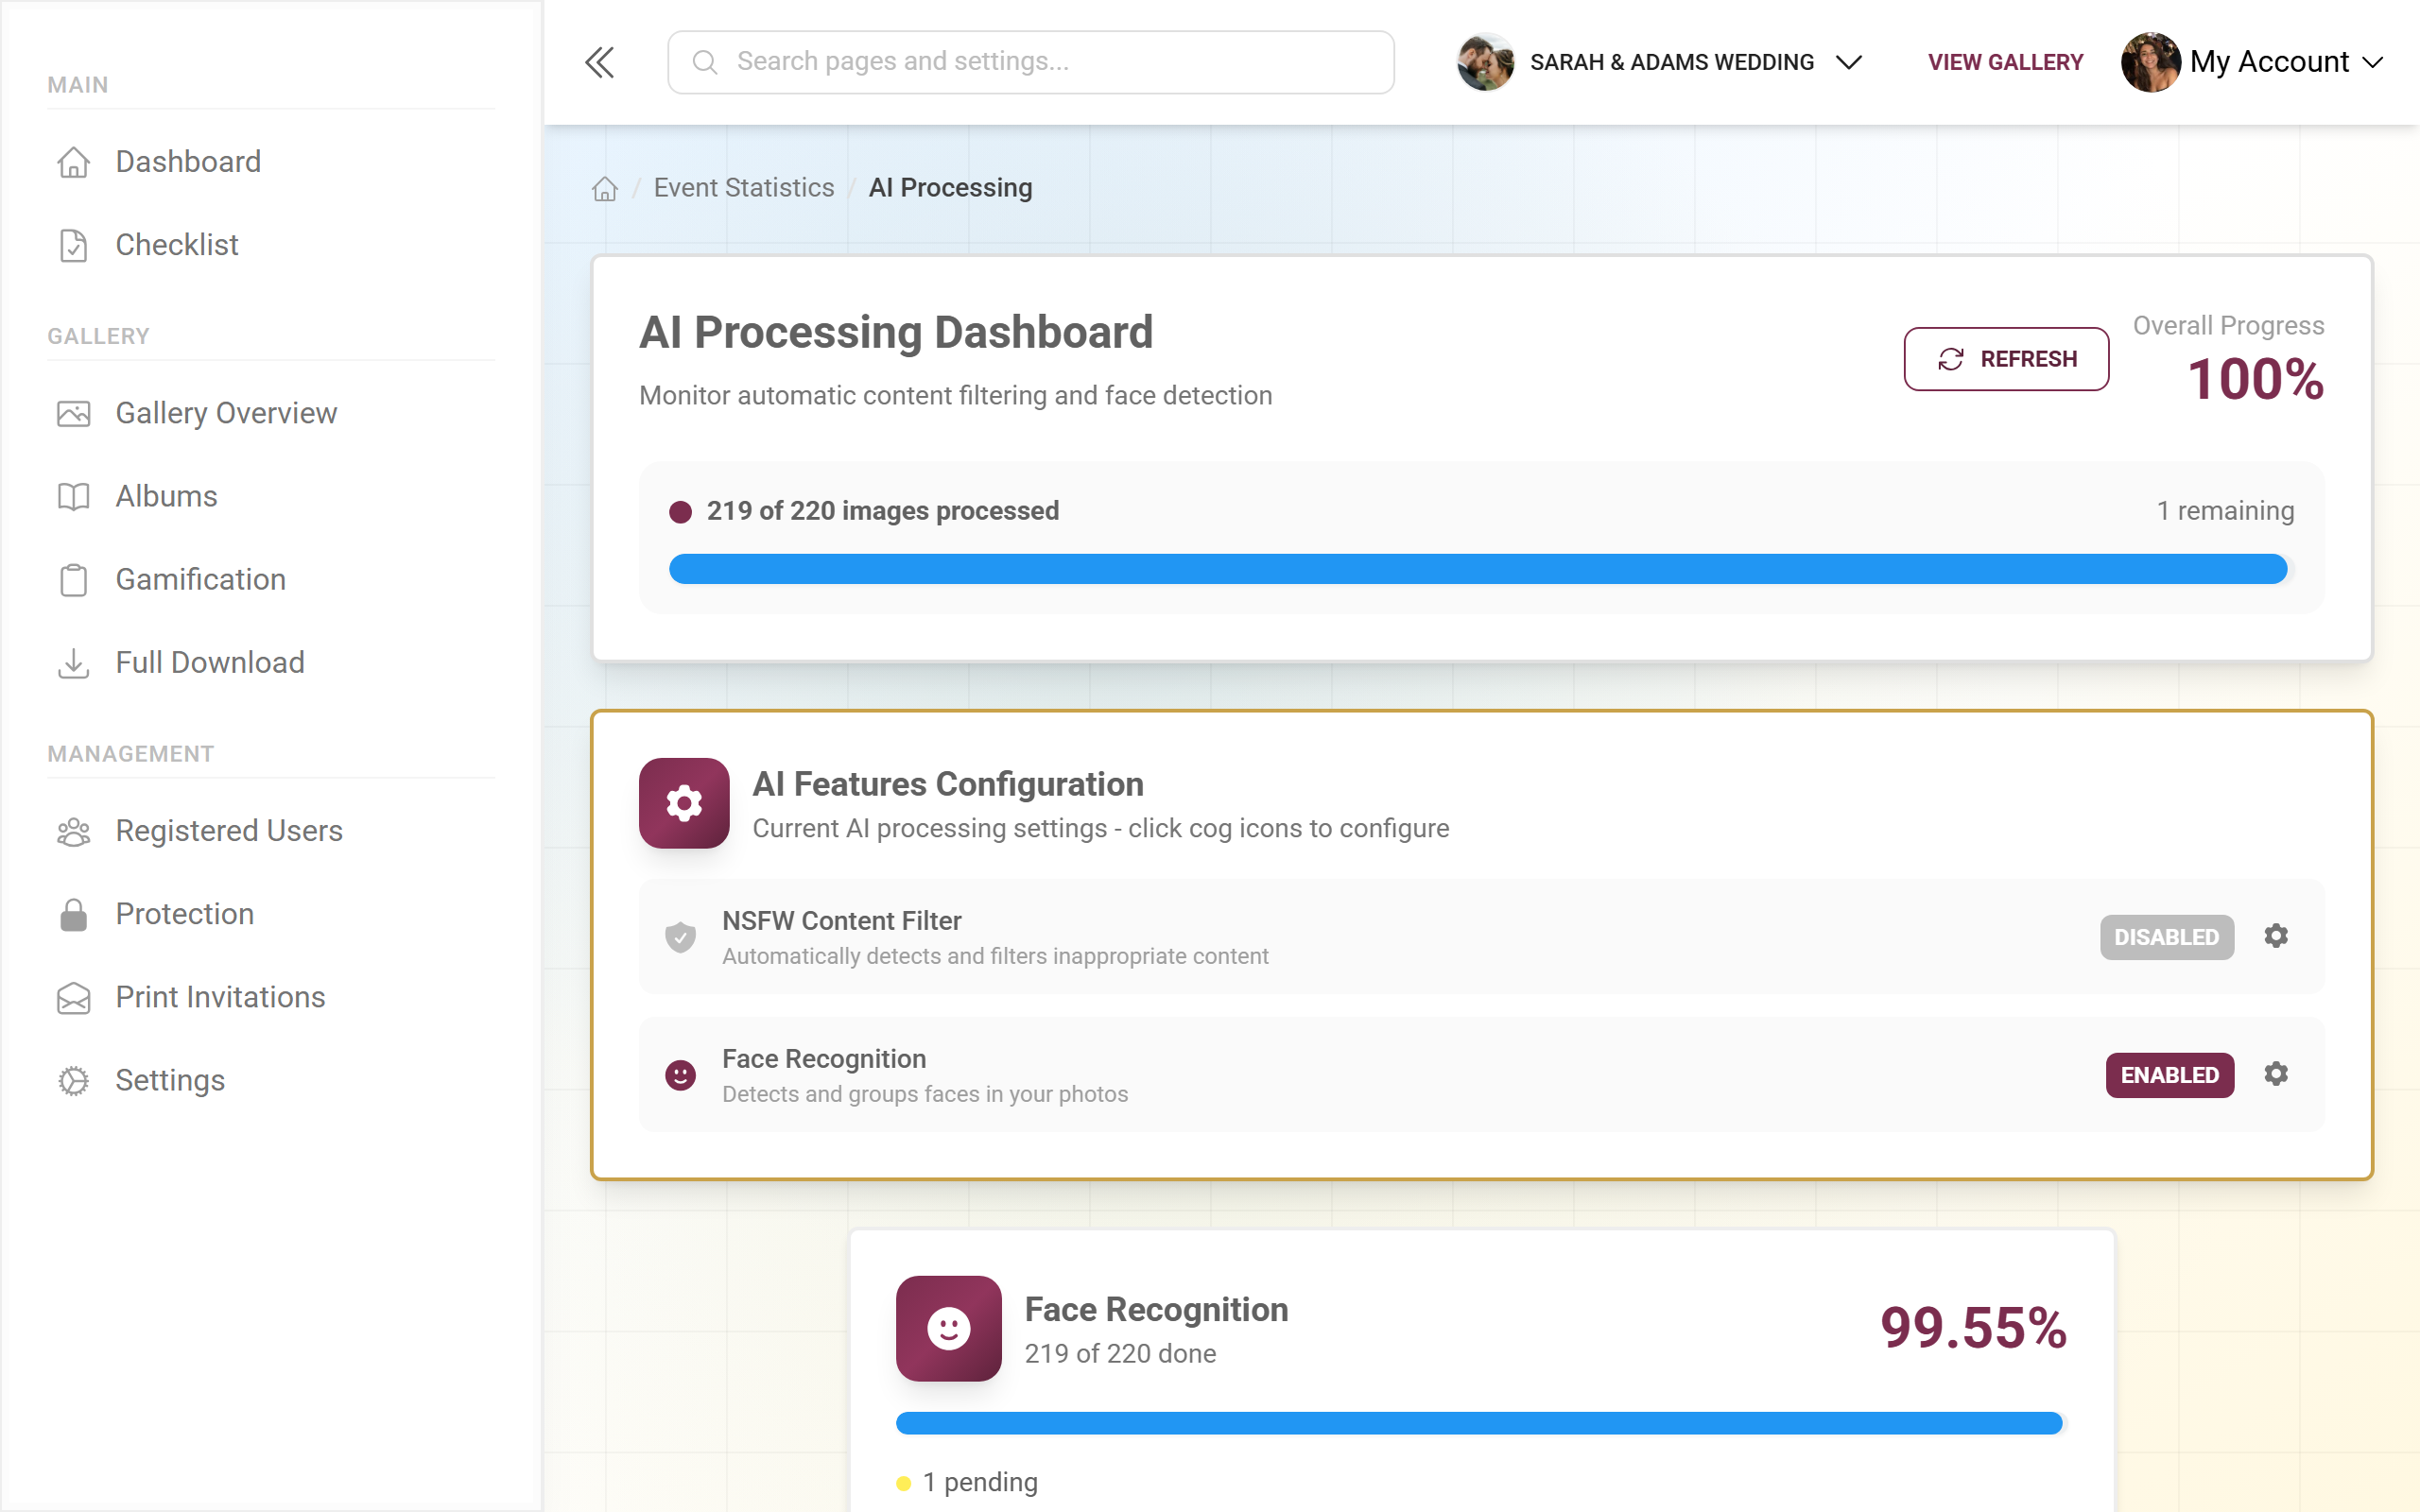Image resolution: width=2420 pixels, height=1512 pixels.
Task: Click the '1 pending' status text
Action: tap(980, 1482)
